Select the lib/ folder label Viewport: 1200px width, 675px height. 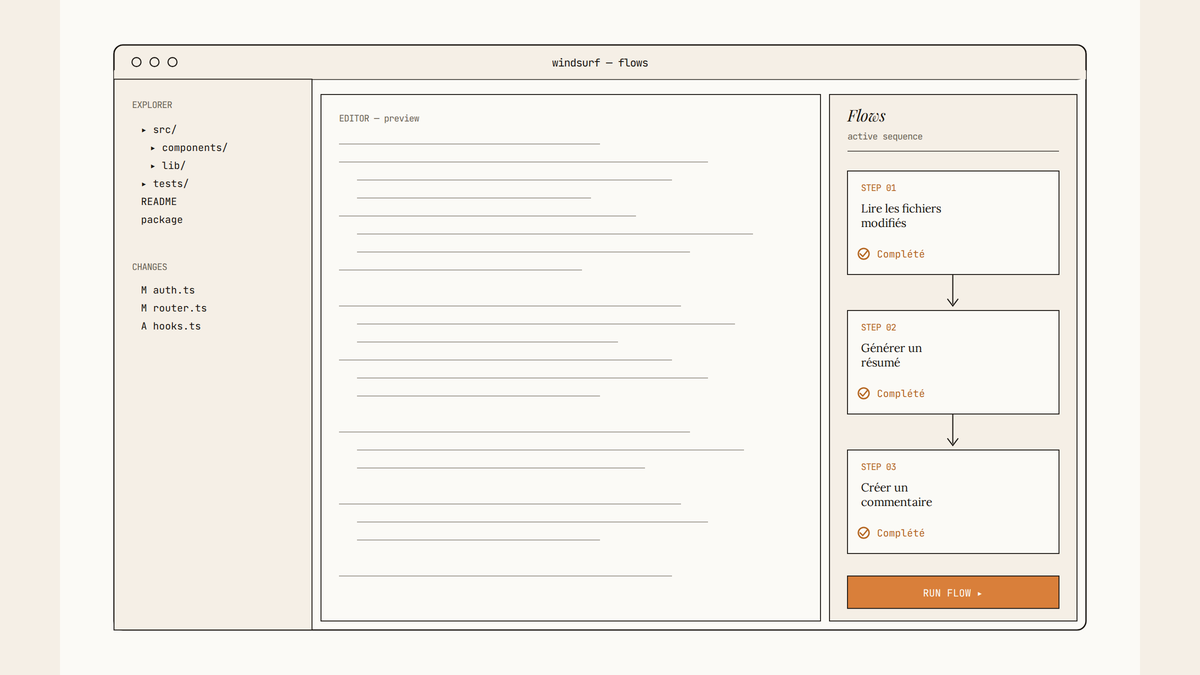tap(174, 166)
